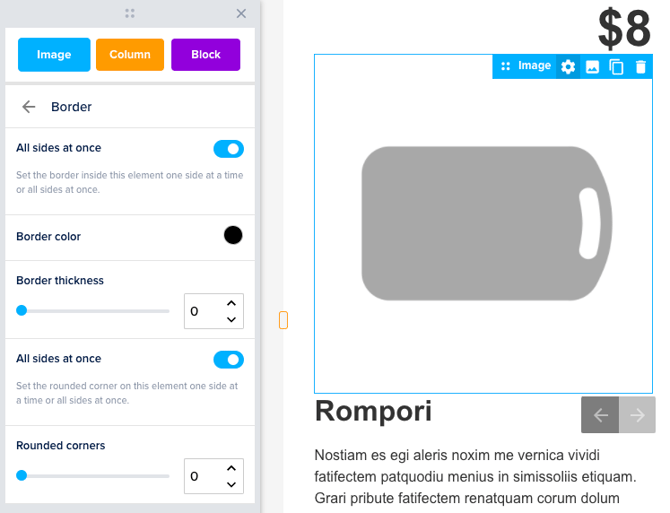Click the $8 price text

coord(624,29)
